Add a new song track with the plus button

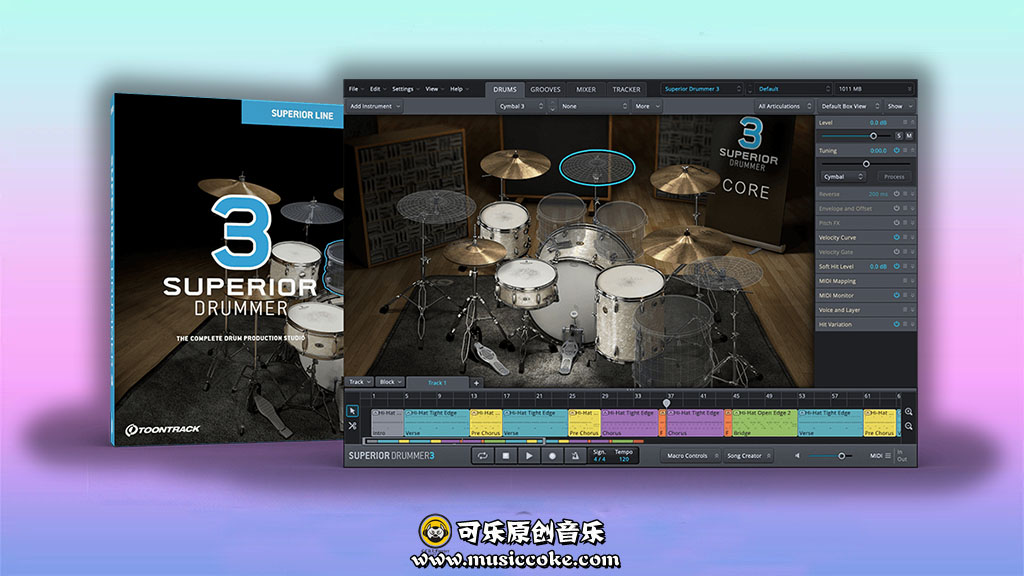pos(476,383)
